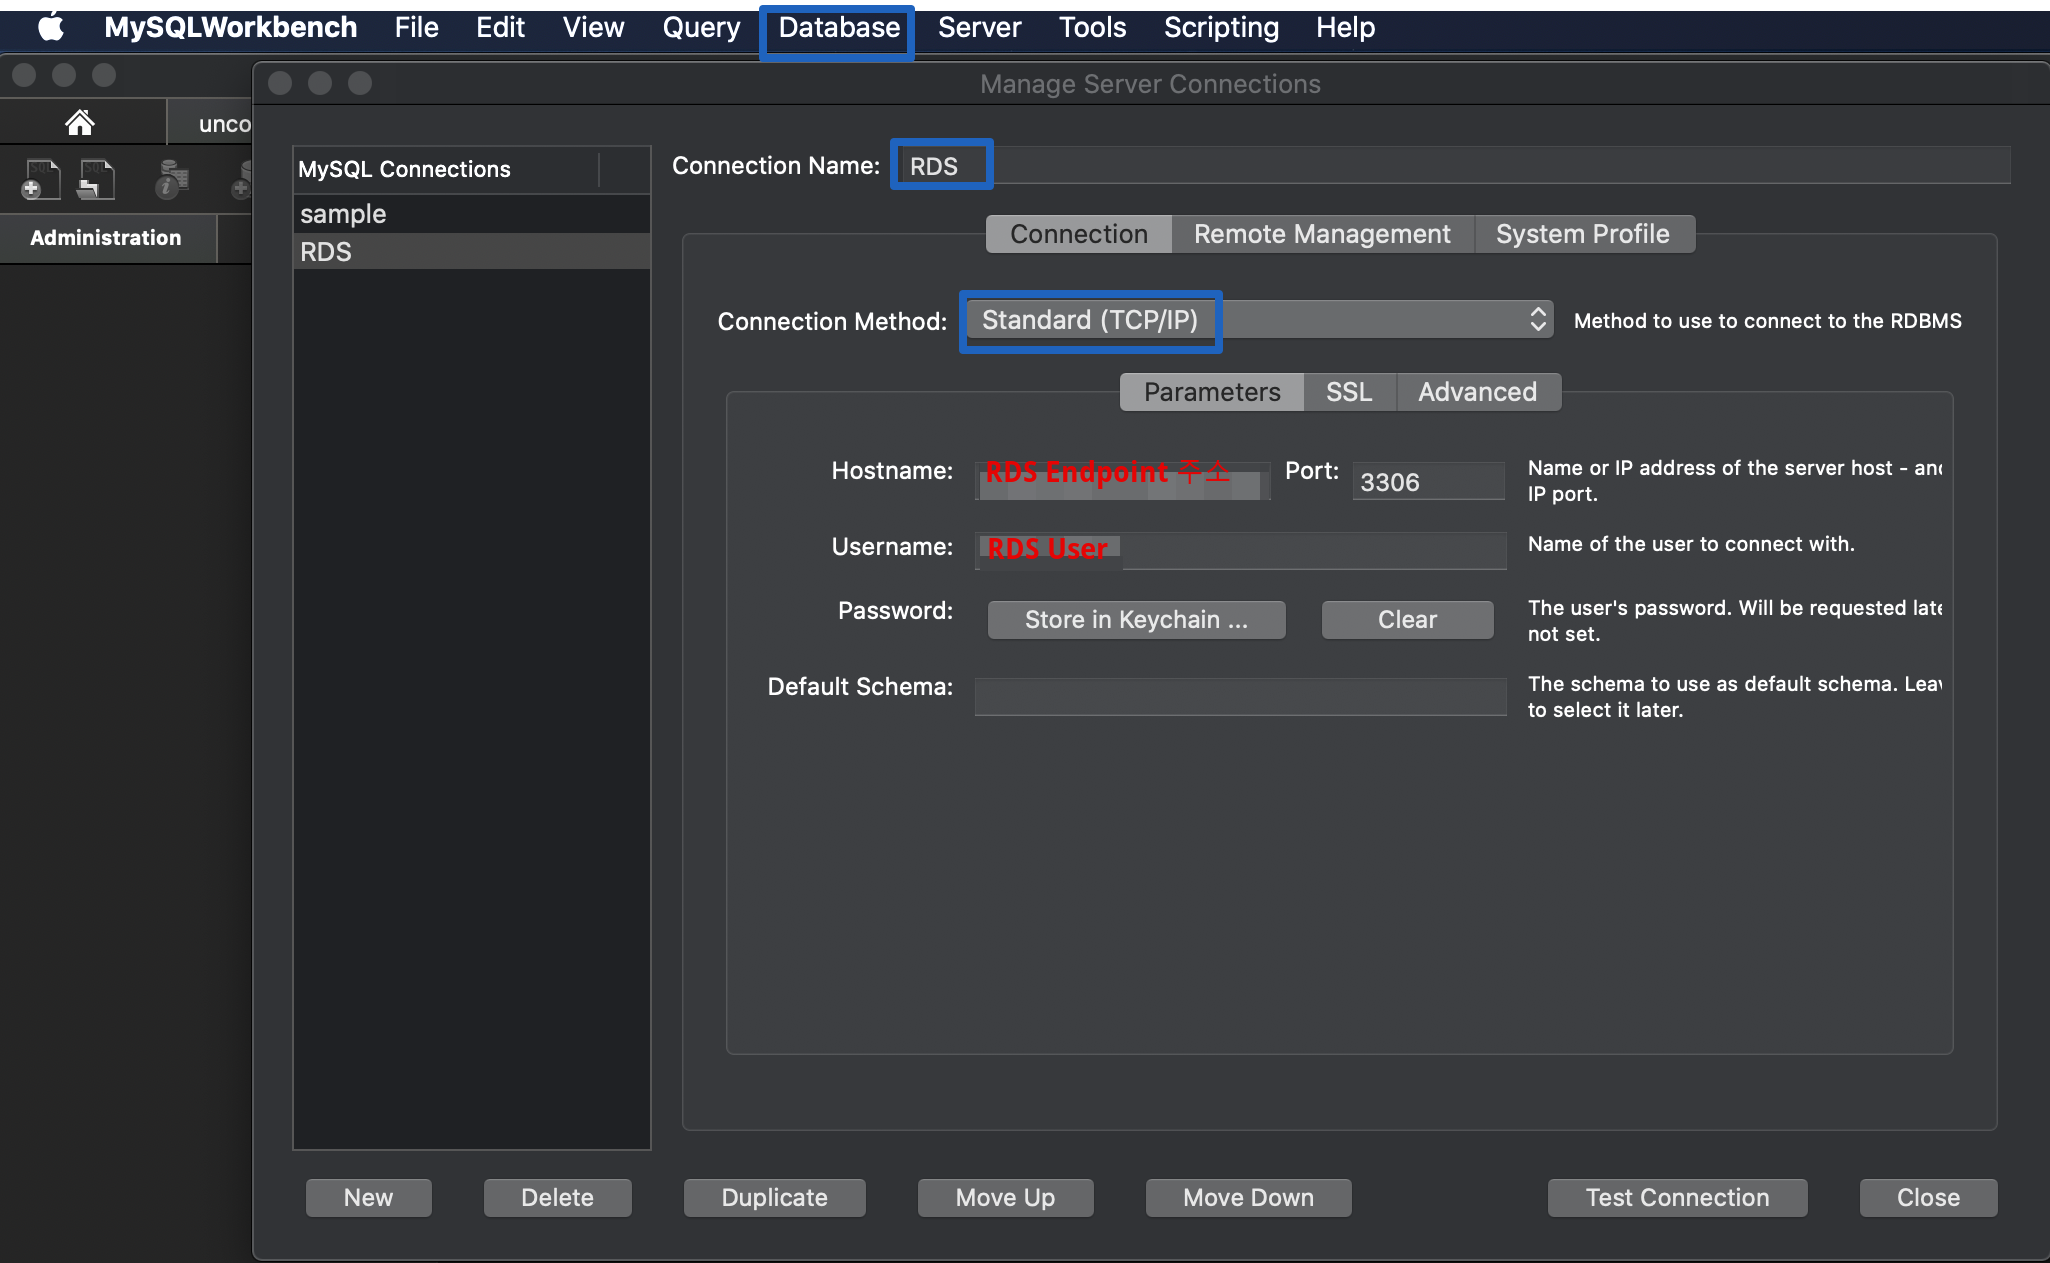Open the Advanced tab
Image resolution: width=2050 pixels, height=1263 pixels.
tap(1478, 391)
